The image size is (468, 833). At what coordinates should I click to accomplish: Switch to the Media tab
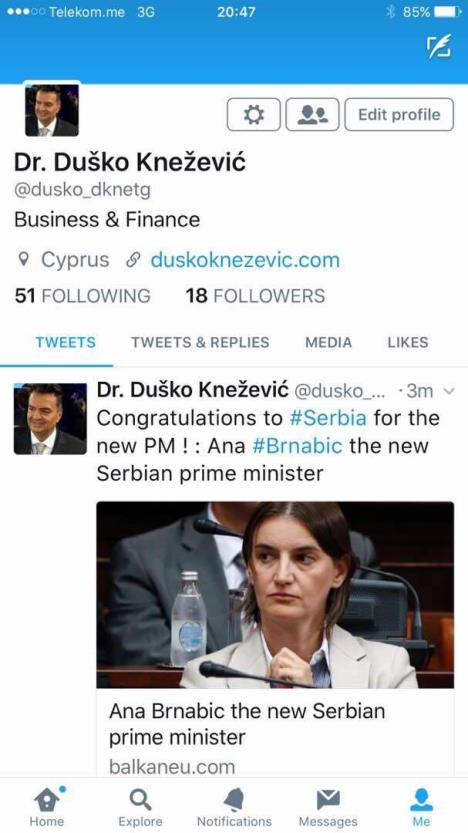tap(328, 343)
